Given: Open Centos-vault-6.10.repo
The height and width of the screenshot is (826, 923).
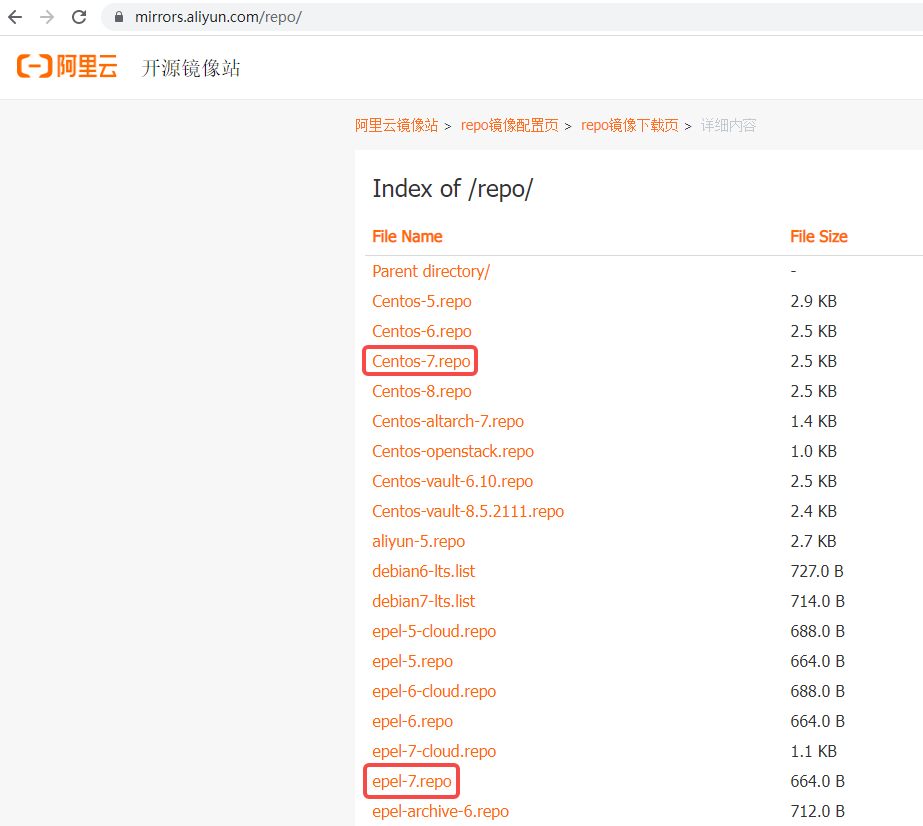Looking at the screenshot, I should pos(452,482).
